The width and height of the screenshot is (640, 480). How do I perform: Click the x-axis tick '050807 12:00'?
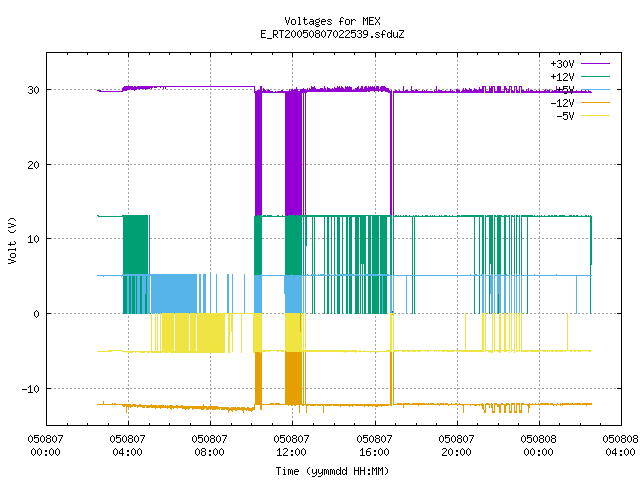[291, 446]
